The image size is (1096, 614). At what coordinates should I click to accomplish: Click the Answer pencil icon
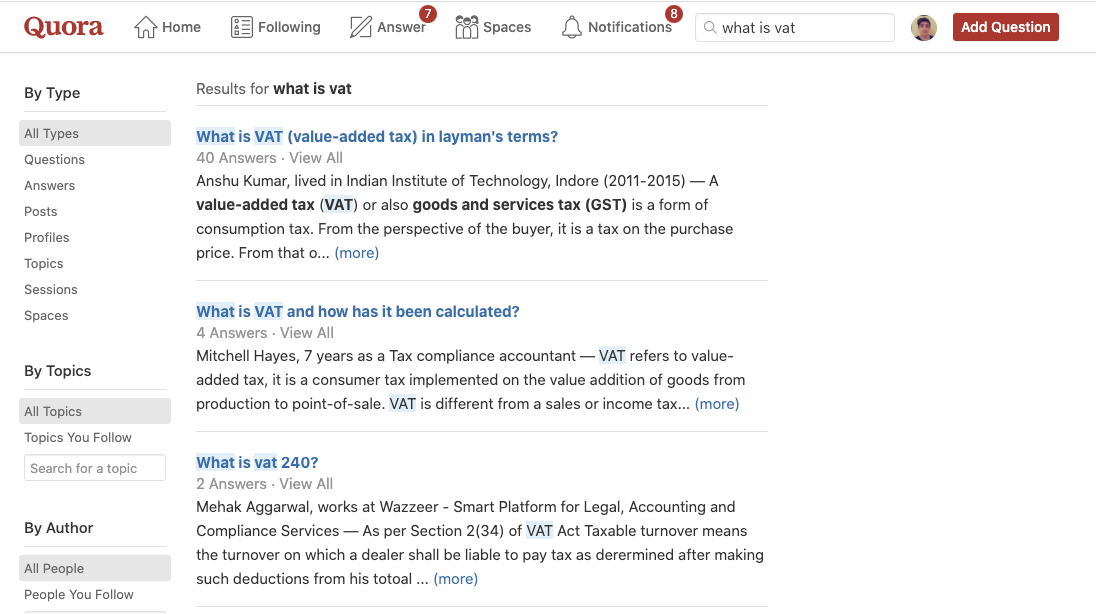click(361, 27)
